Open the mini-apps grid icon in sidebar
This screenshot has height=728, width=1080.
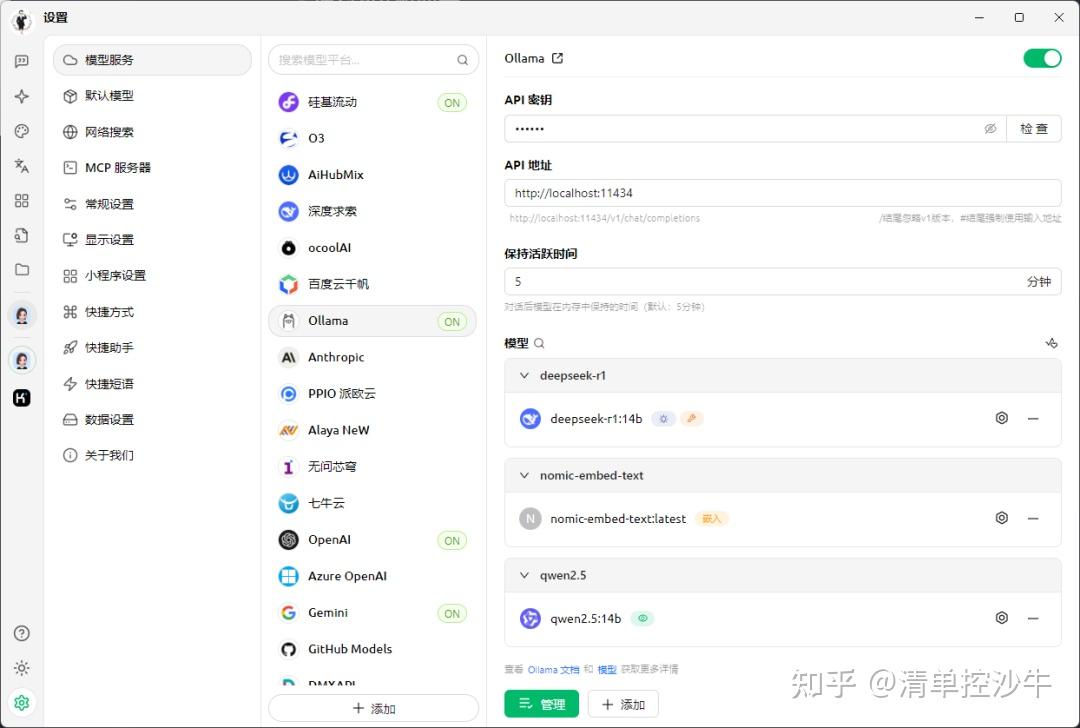[21, 200]
